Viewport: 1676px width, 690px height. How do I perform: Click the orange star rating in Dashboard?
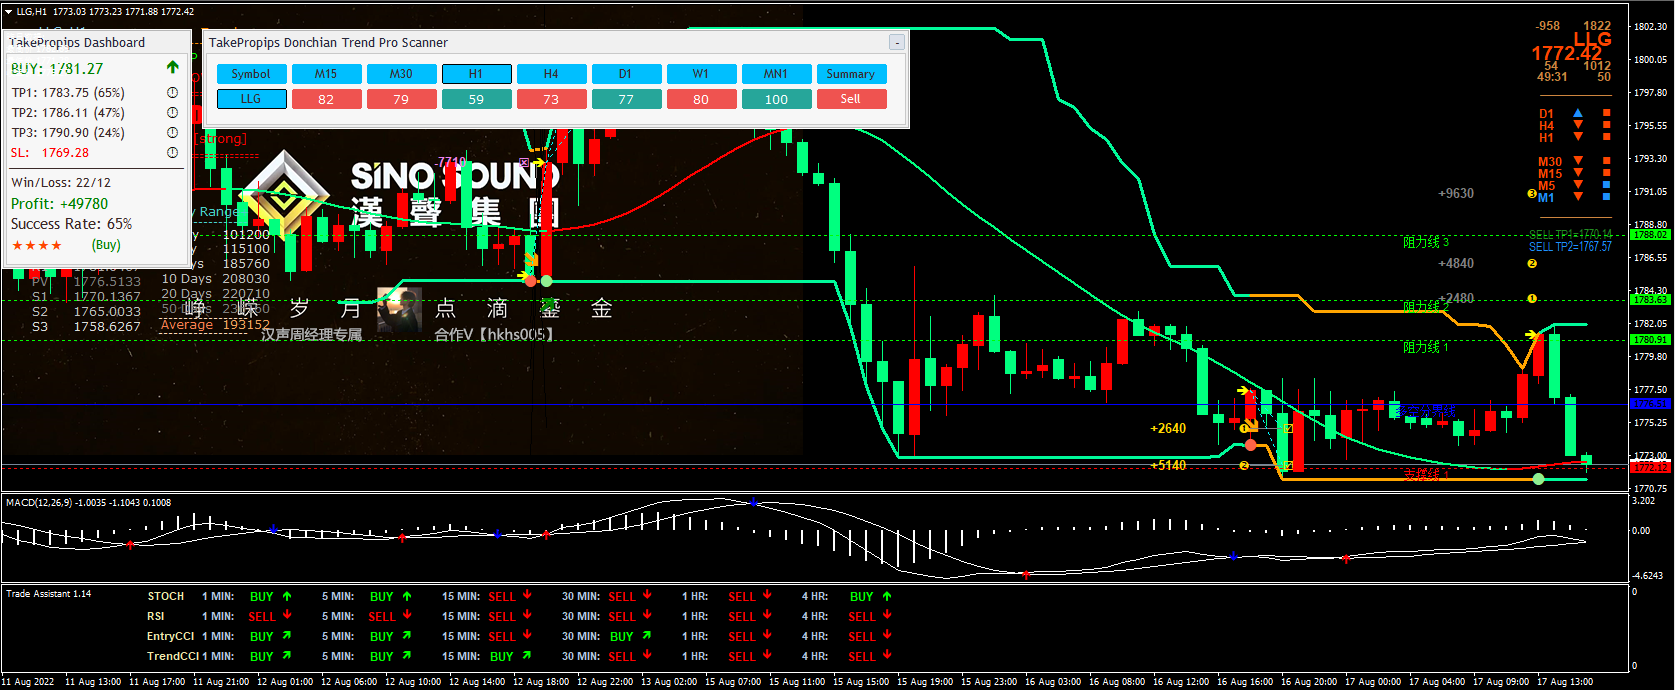pyautogui.click(x=37, y=245)
